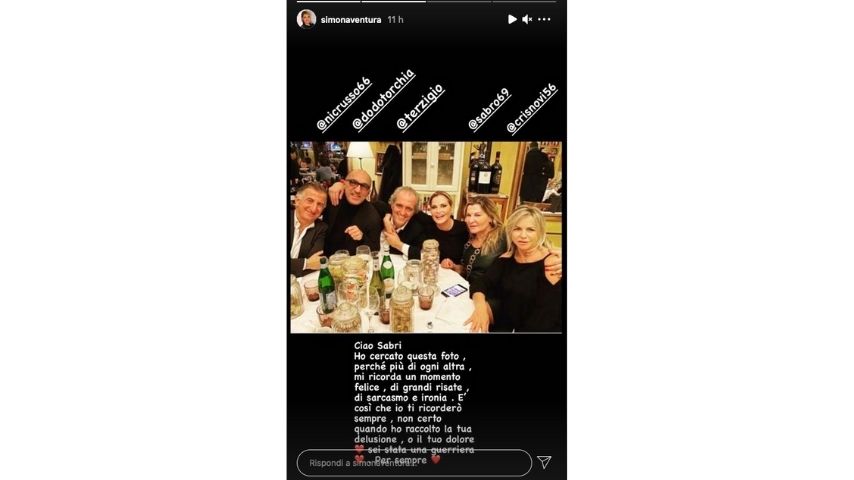Open simonaventura's profile avatar
This screenshot has height=480, width=854.
click(306, 19)
